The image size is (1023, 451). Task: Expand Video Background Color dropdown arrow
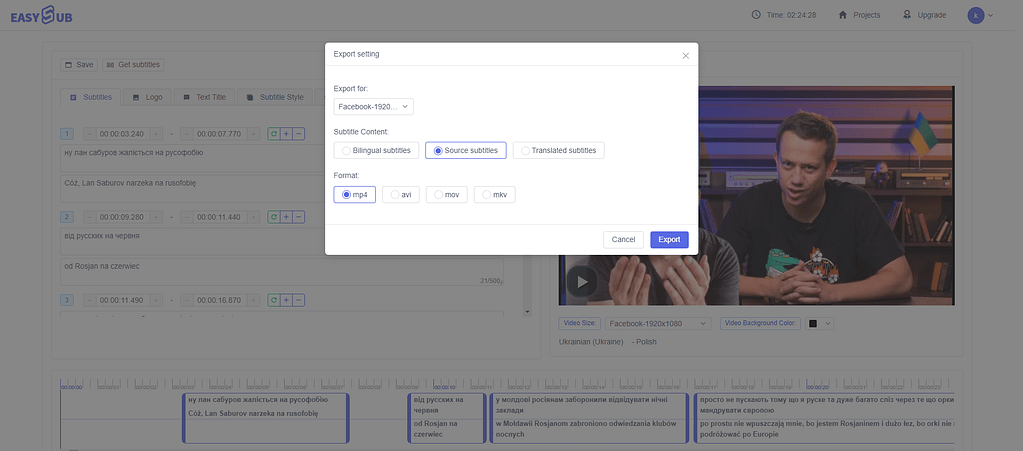point(828,323)
